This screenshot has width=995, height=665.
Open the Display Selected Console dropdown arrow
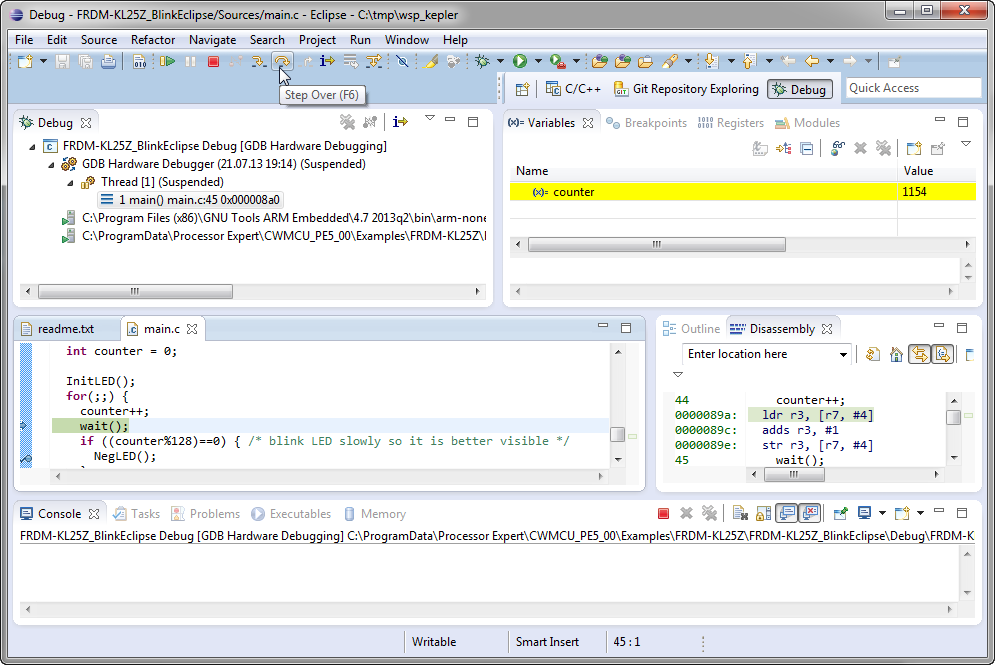(x=882, y=513)
